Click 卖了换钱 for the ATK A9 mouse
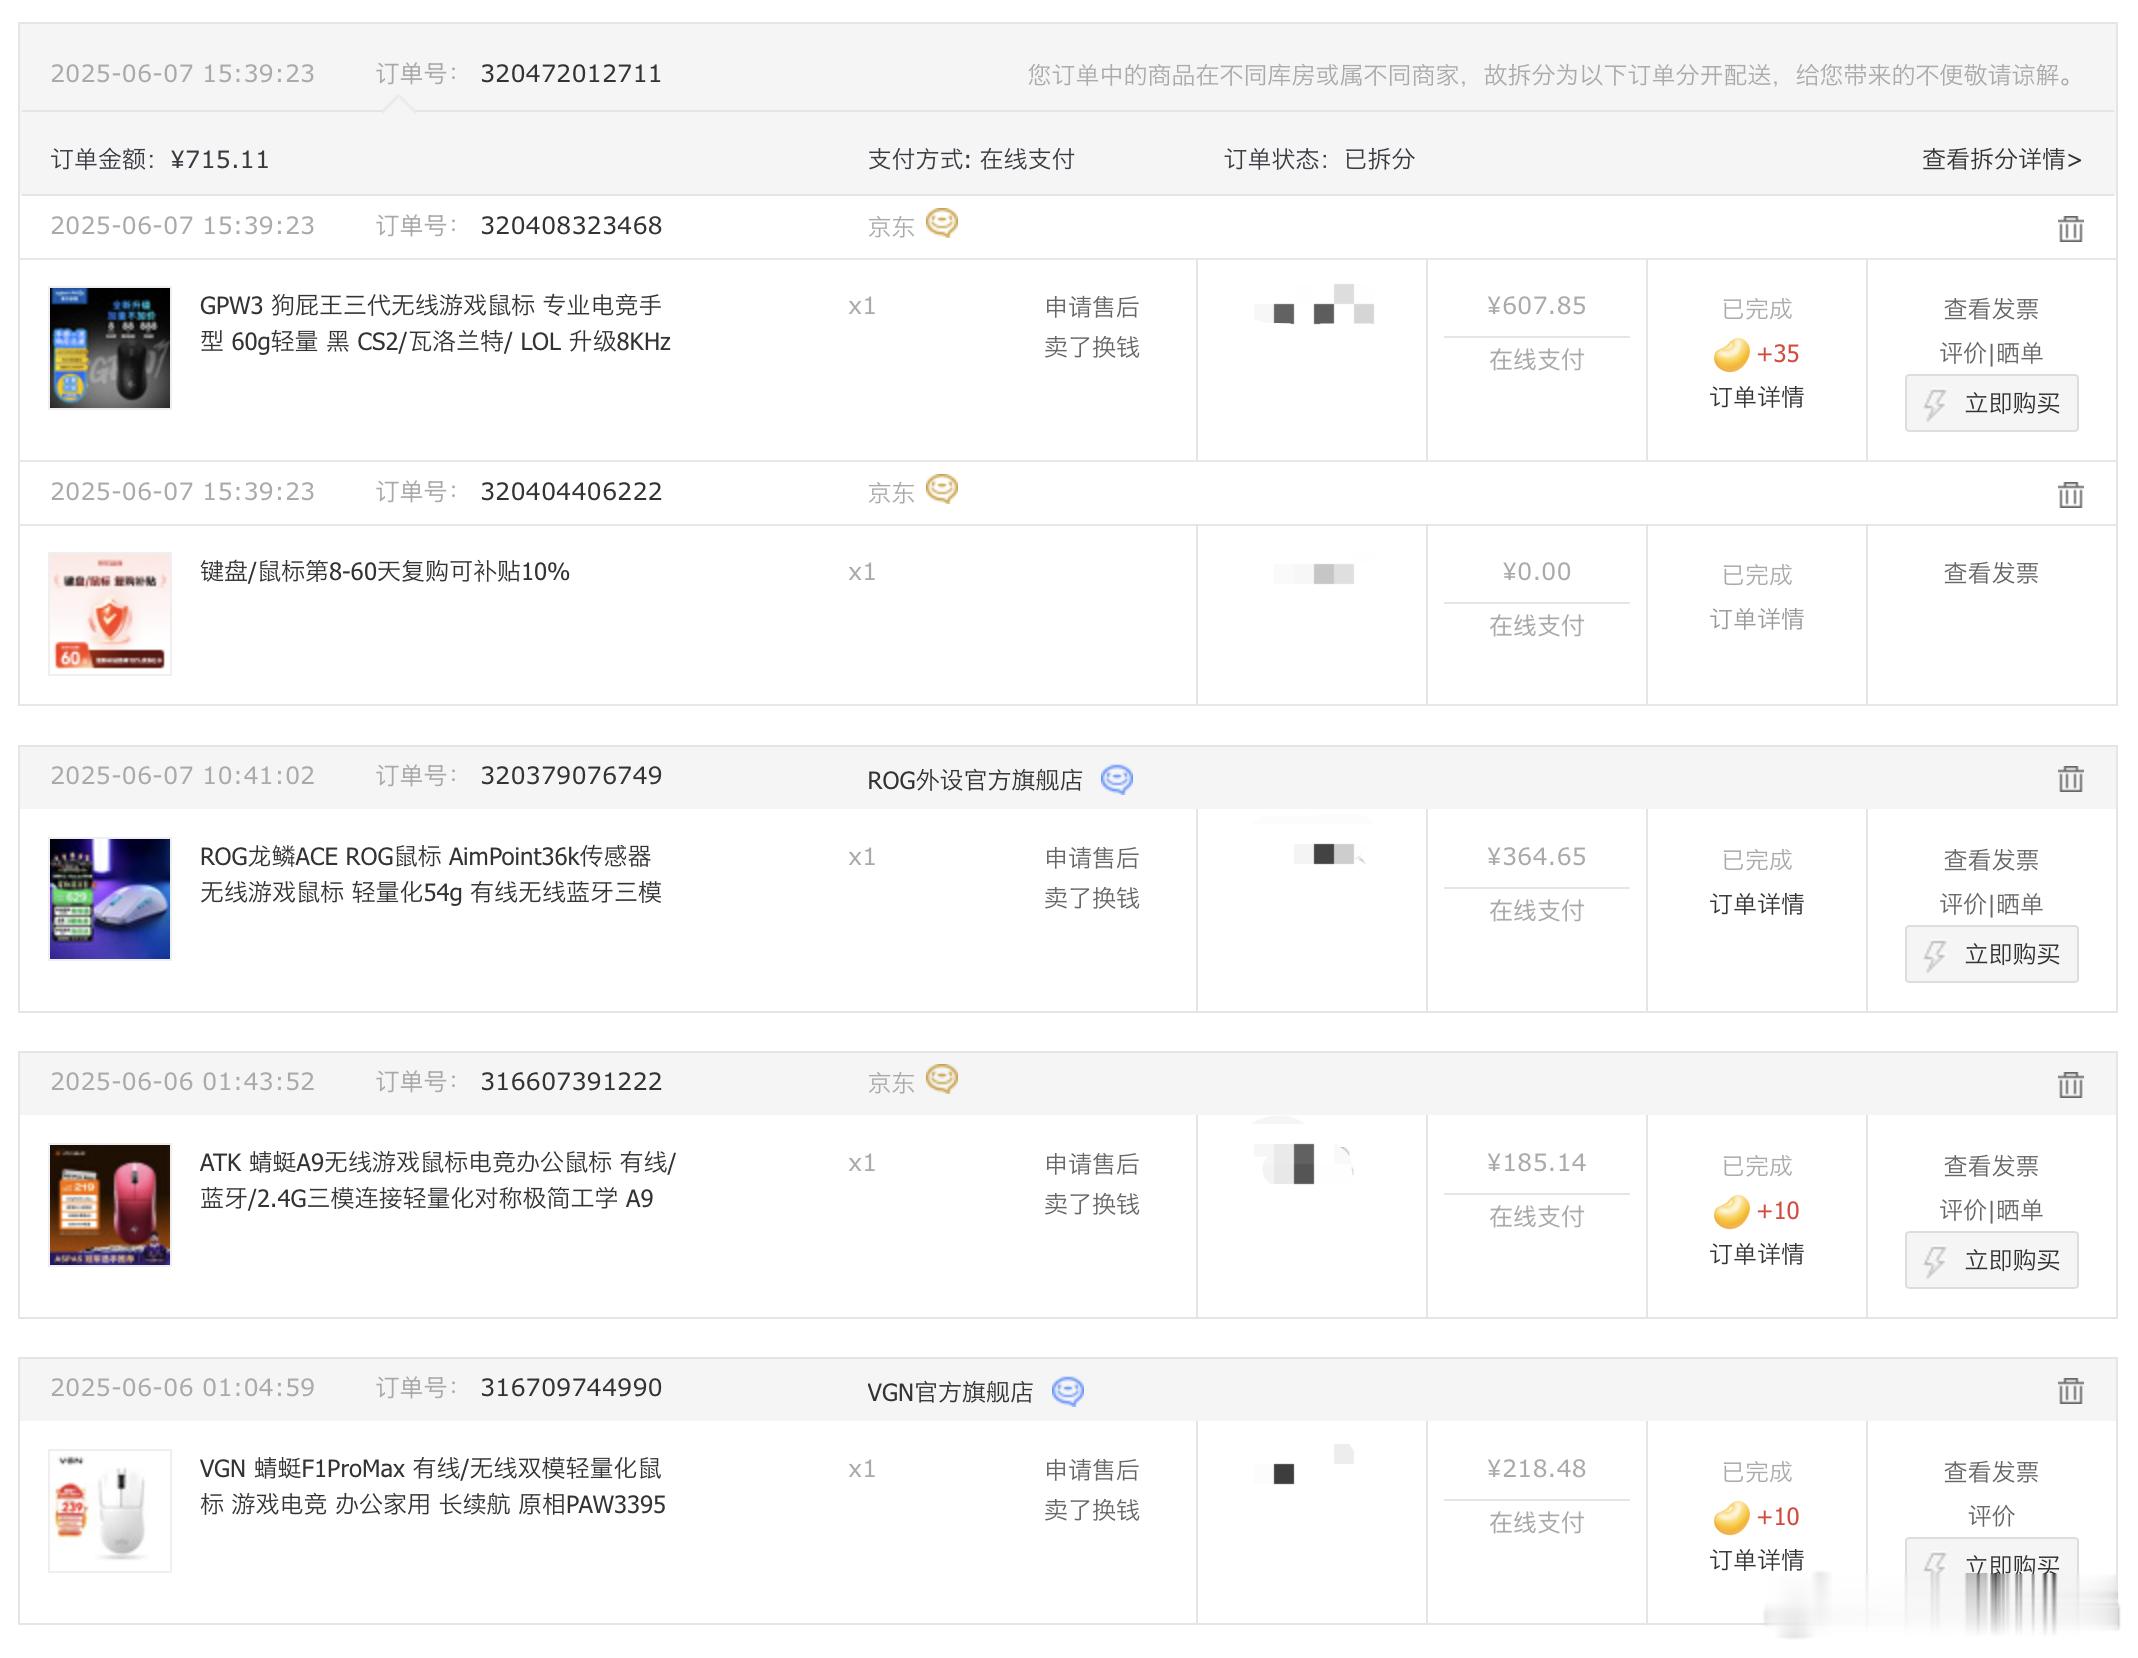The image size is (2138, 1658). 1091,1204
